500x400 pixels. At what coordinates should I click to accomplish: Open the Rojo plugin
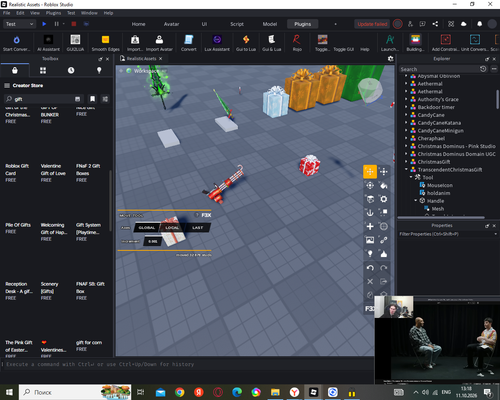point(297,43)
